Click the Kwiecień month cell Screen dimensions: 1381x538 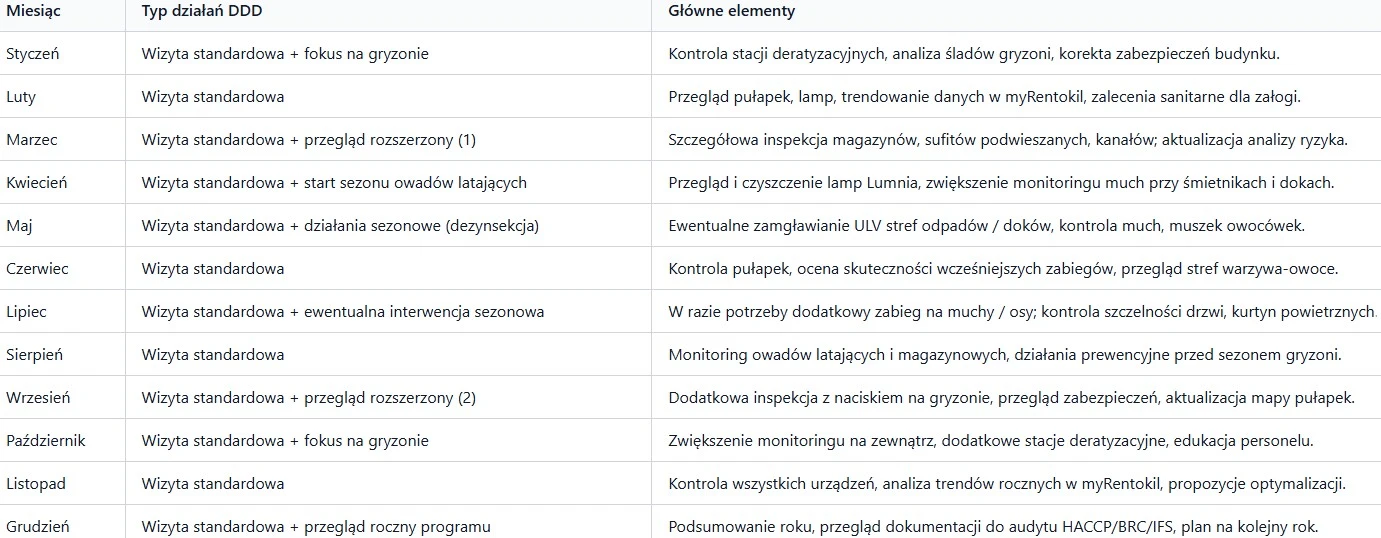(x=62, y=183)
